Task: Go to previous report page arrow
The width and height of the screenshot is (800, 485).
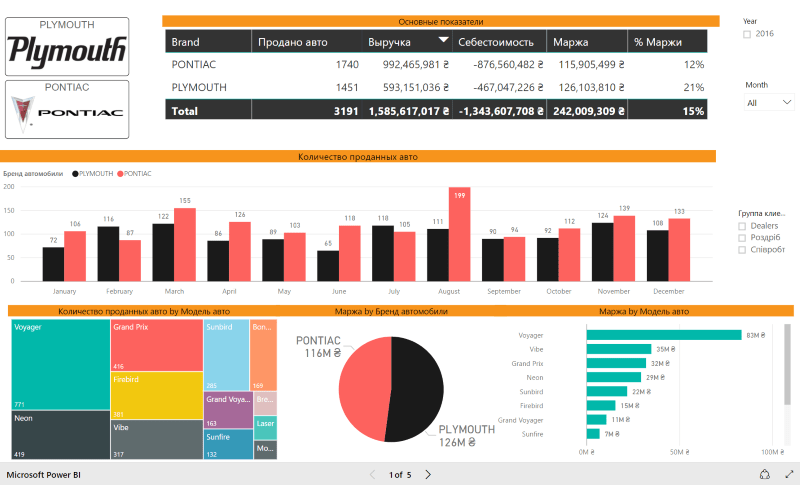Action: click(372, 474)
